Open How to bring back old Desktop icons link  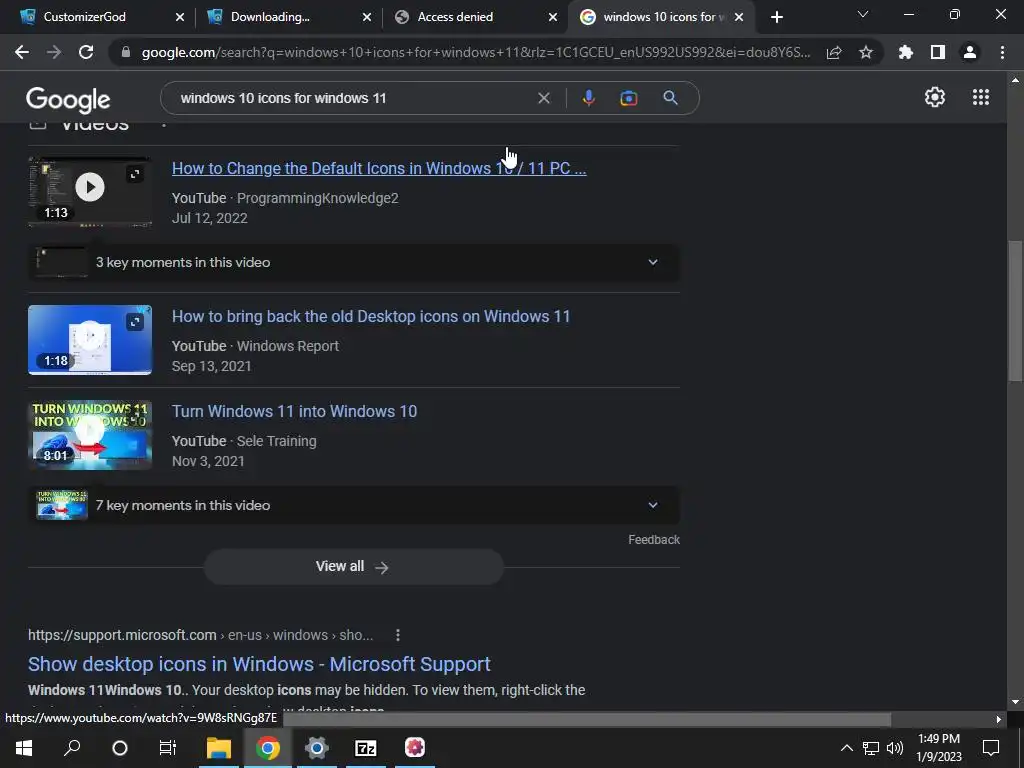point(371,317)
